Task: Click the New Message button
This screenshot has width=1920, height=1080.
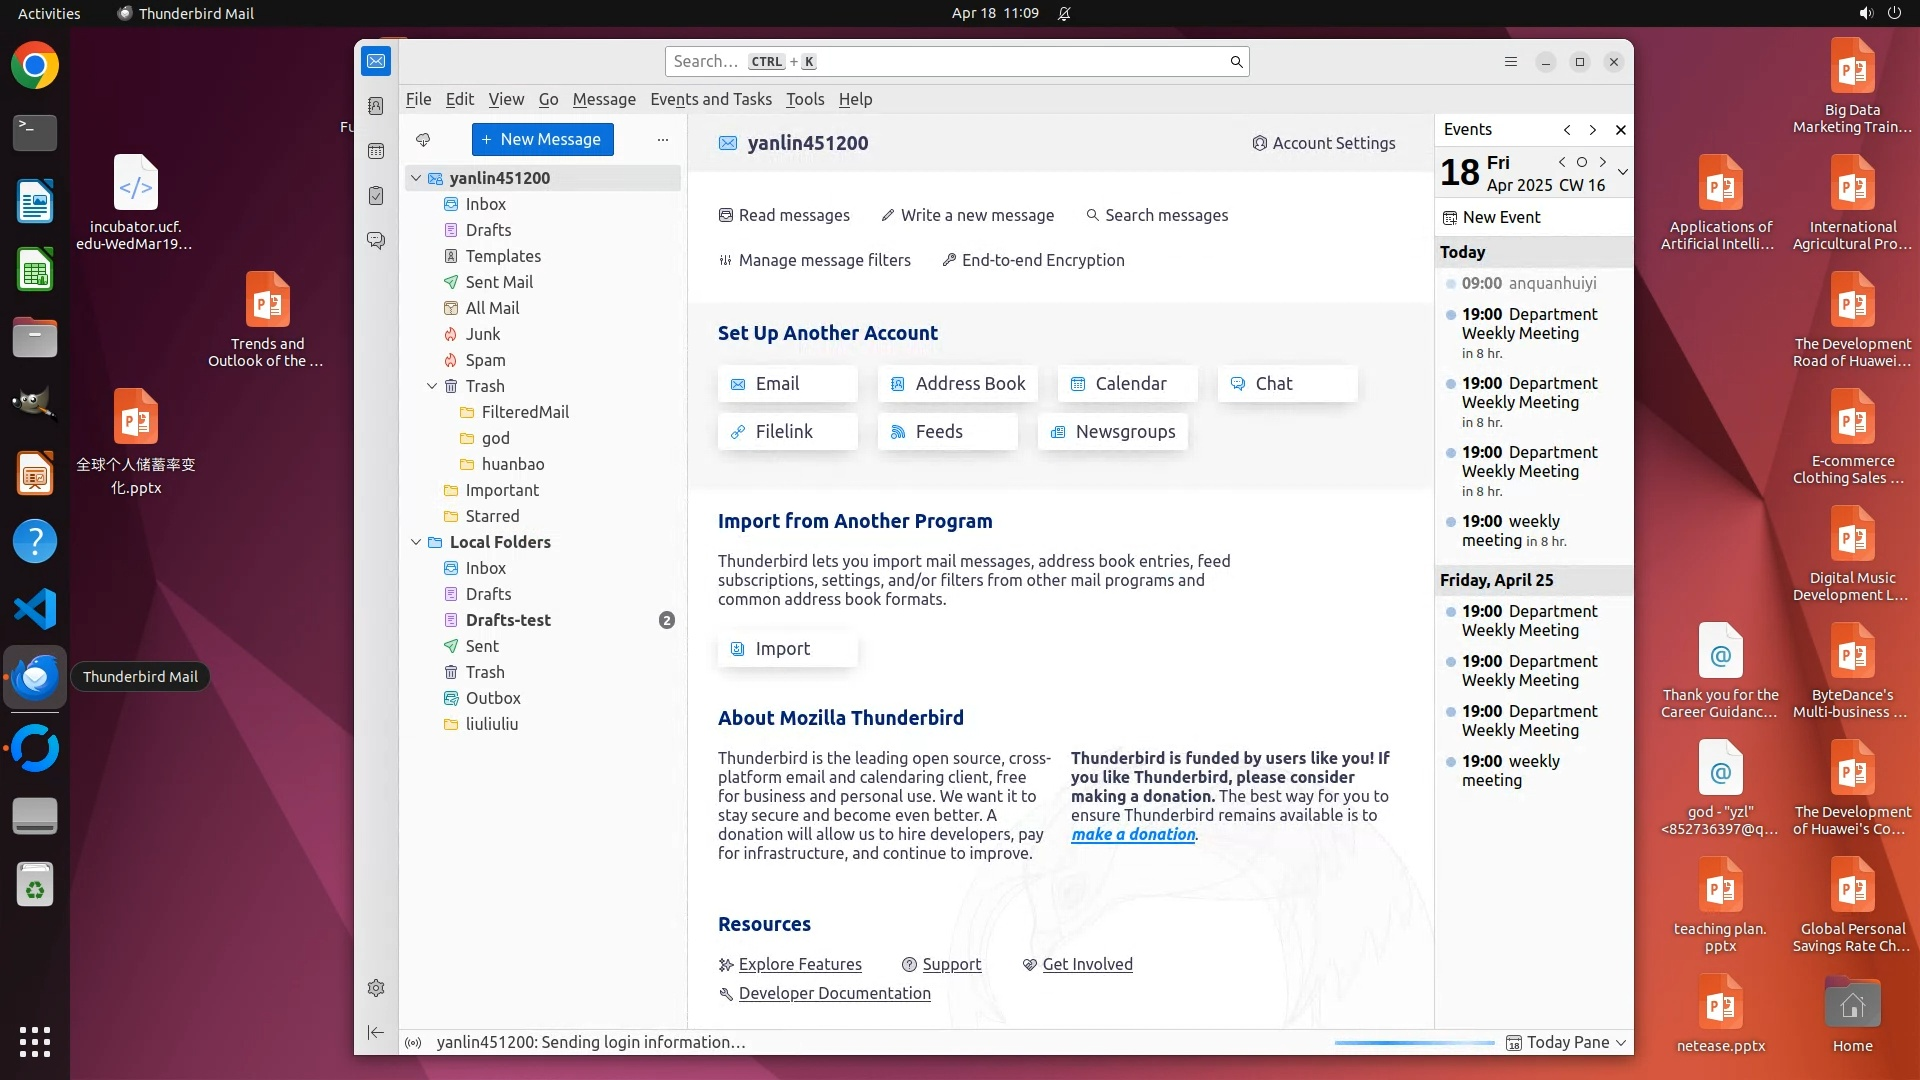Action: coord(542,140)
